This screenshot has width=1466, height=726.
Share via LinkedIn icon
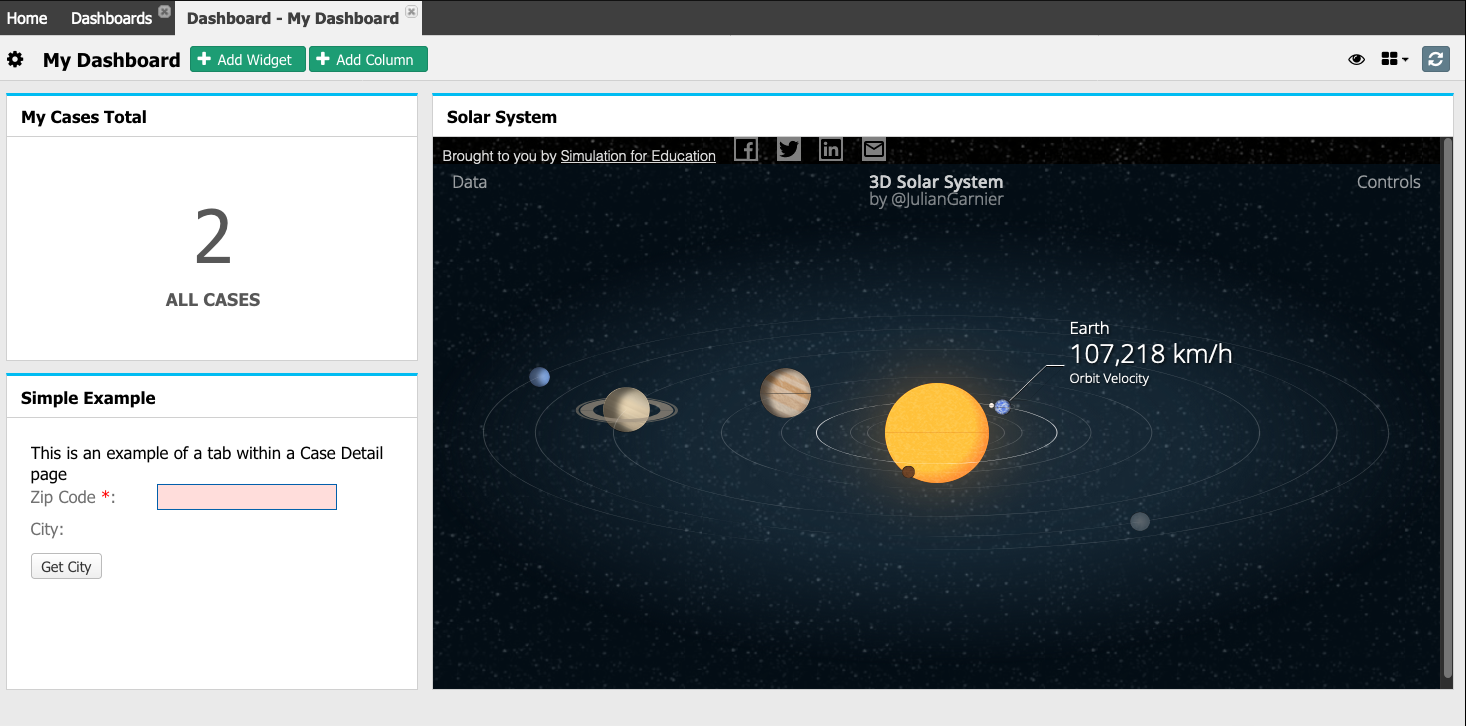[x=831, y=149]
